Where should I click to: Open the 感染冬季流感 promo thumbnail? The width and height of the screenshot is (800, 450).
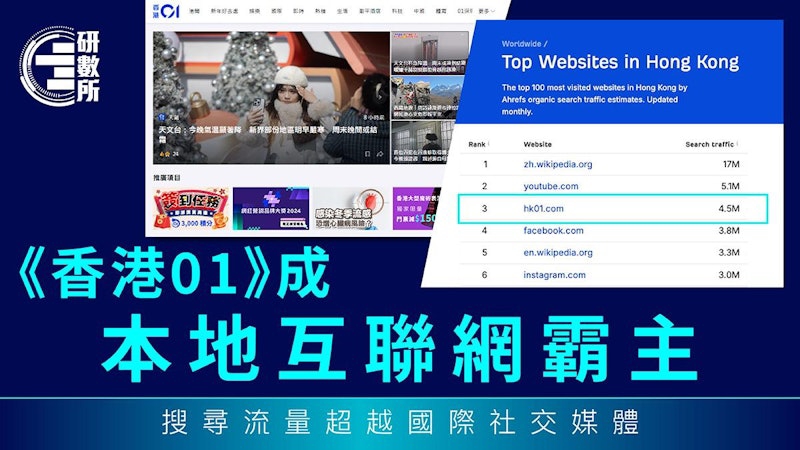pos(351,209)
